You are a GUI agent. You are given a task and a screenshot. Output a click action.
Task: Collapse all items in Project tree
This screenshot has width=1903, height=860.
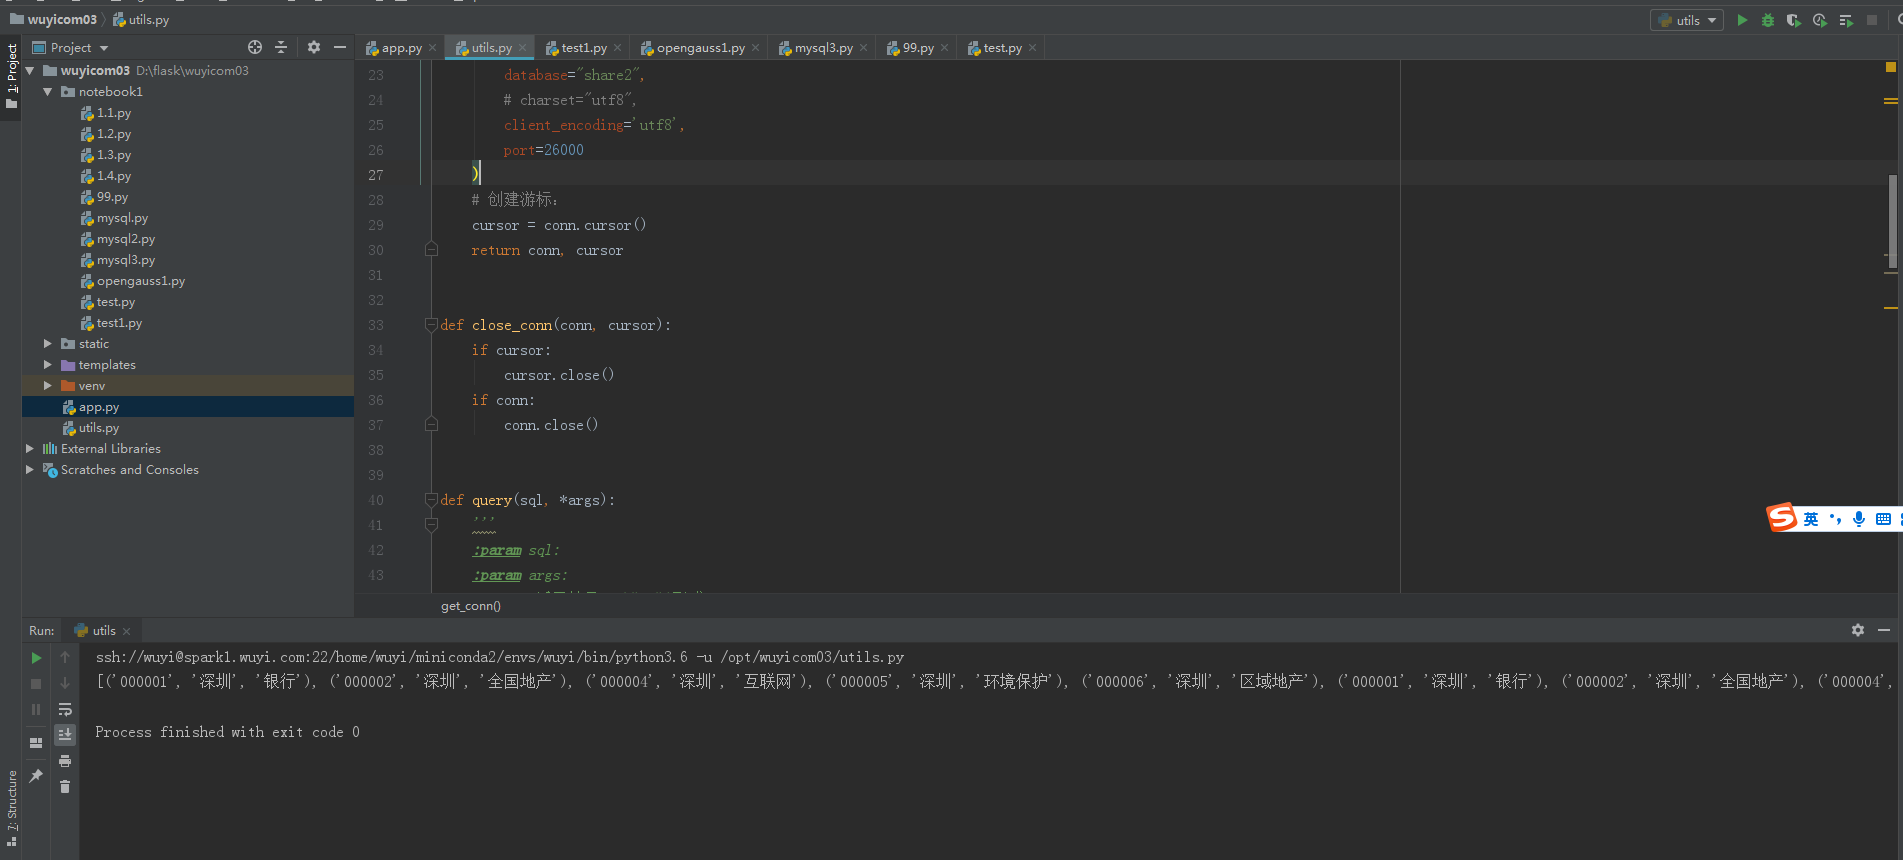click(281, 47)
